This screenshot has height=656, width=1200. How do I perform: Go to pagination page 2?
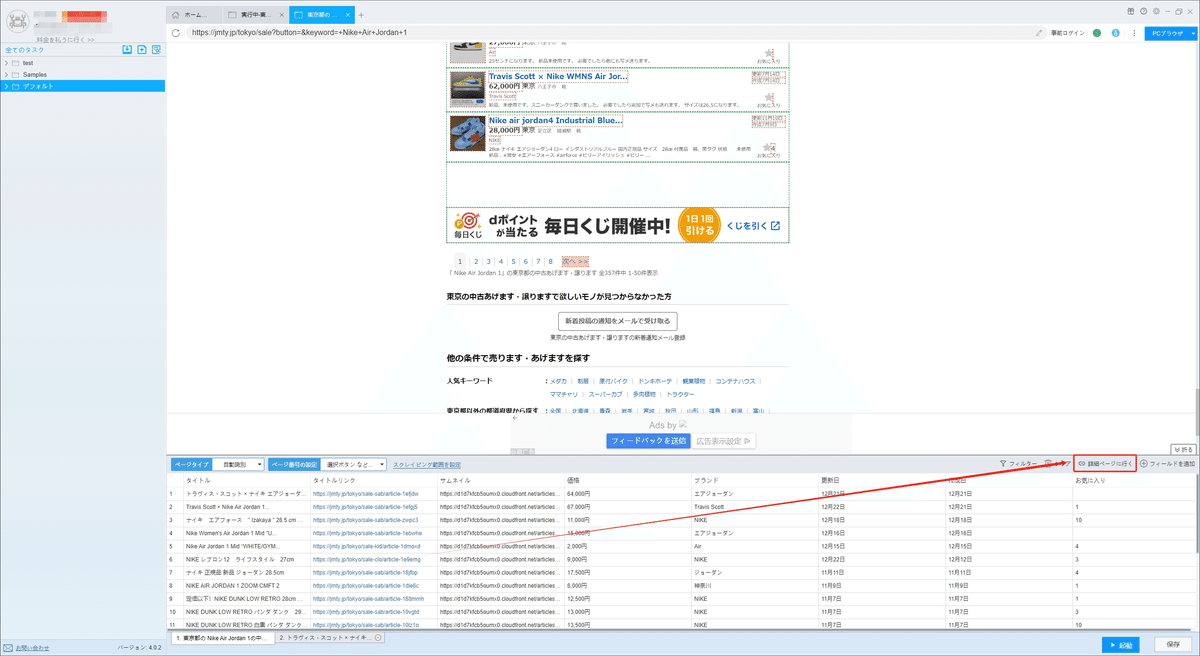pos(476,261)
